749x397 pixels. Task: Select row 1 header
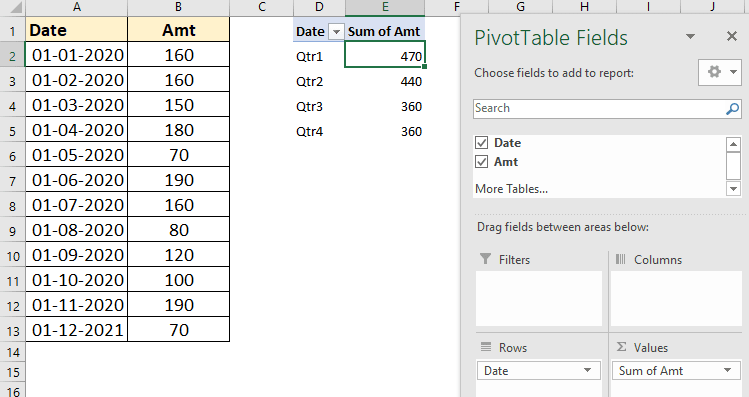pos(12,31)
